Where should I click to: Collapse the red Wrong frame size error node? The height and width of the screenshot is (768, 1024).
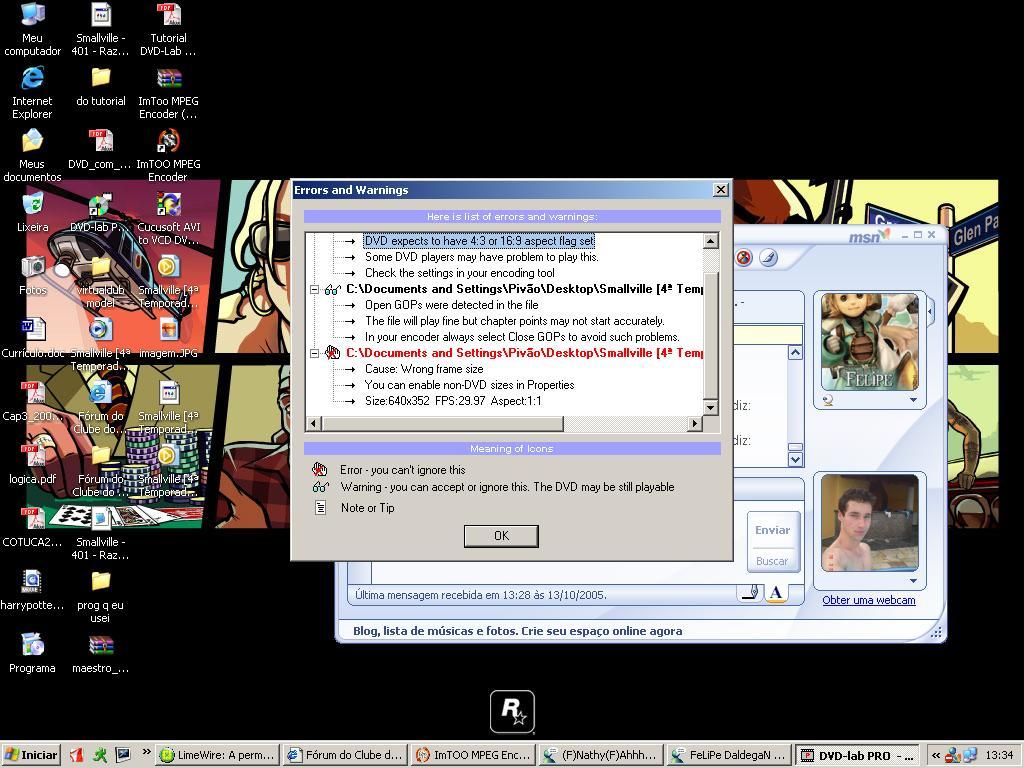click(x=314, y=353)
